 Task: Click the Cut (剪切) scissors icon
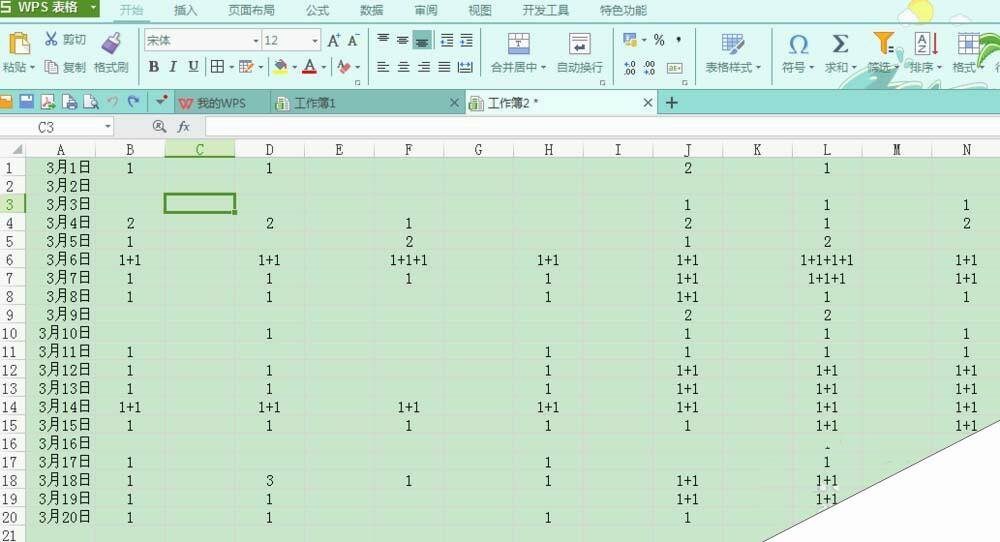51,39
